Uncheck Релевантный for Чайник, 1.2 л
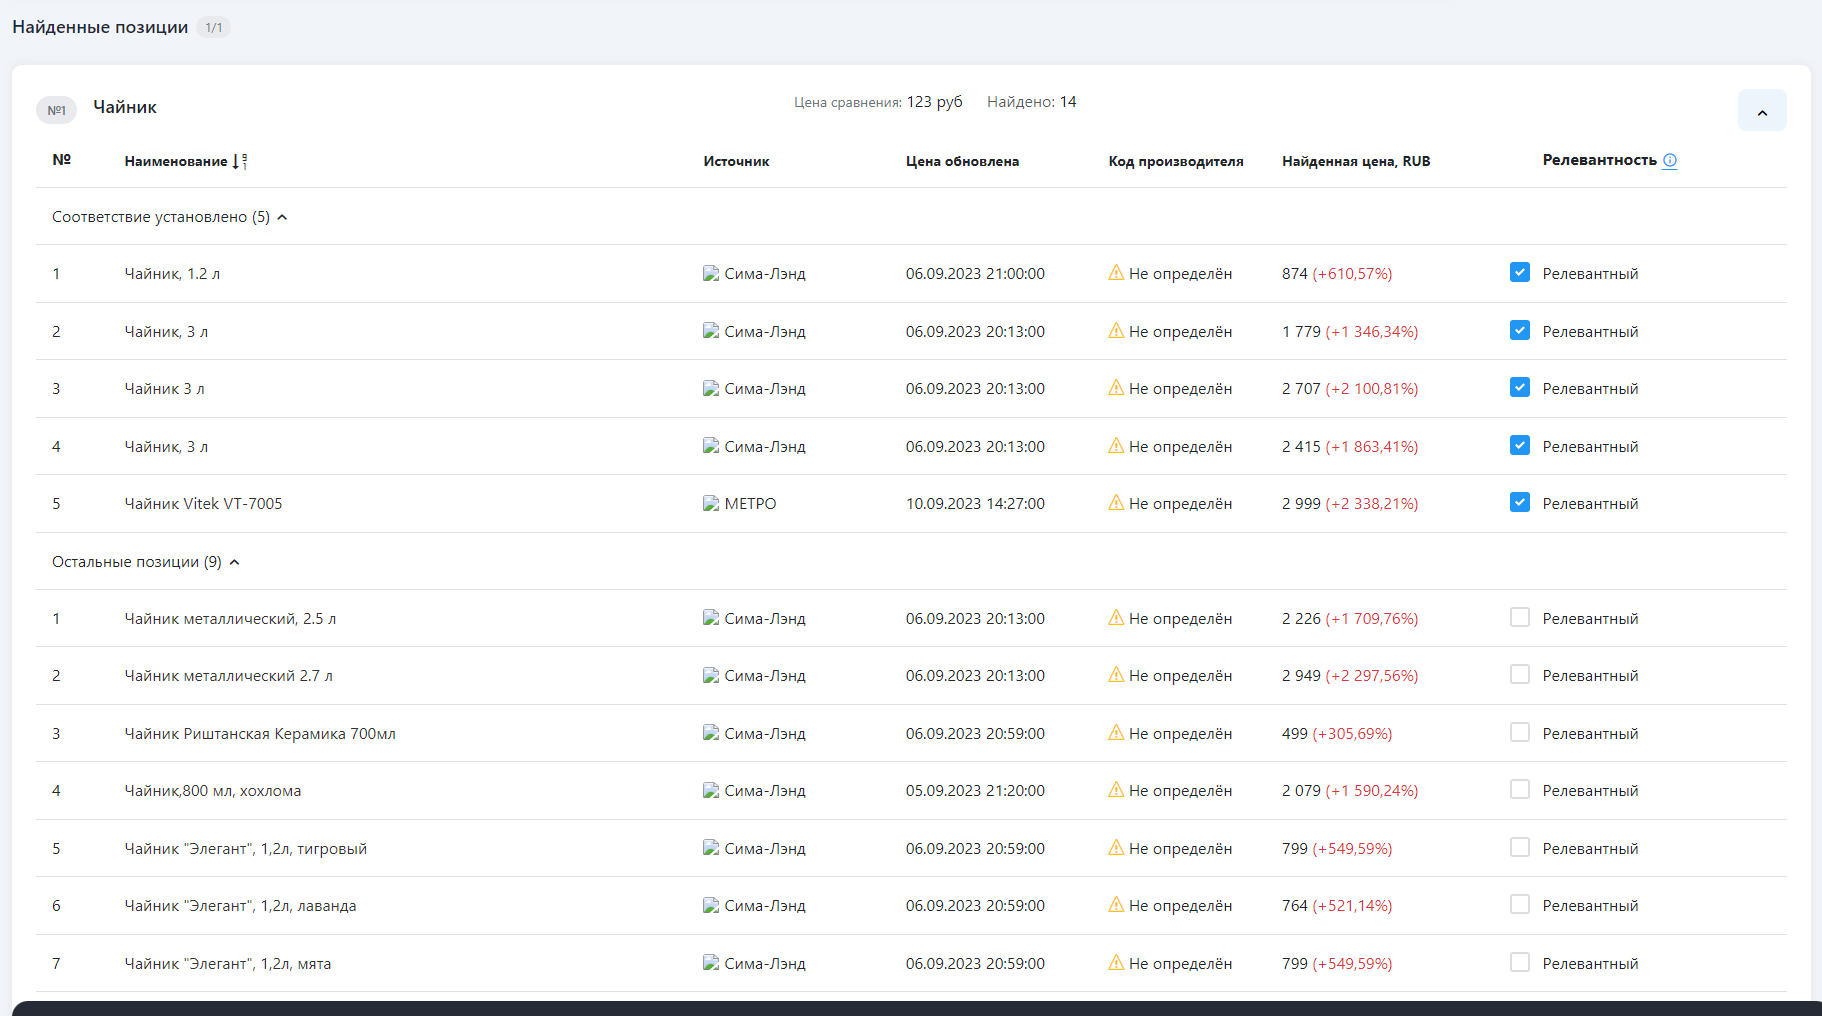 click(1519, 272)
